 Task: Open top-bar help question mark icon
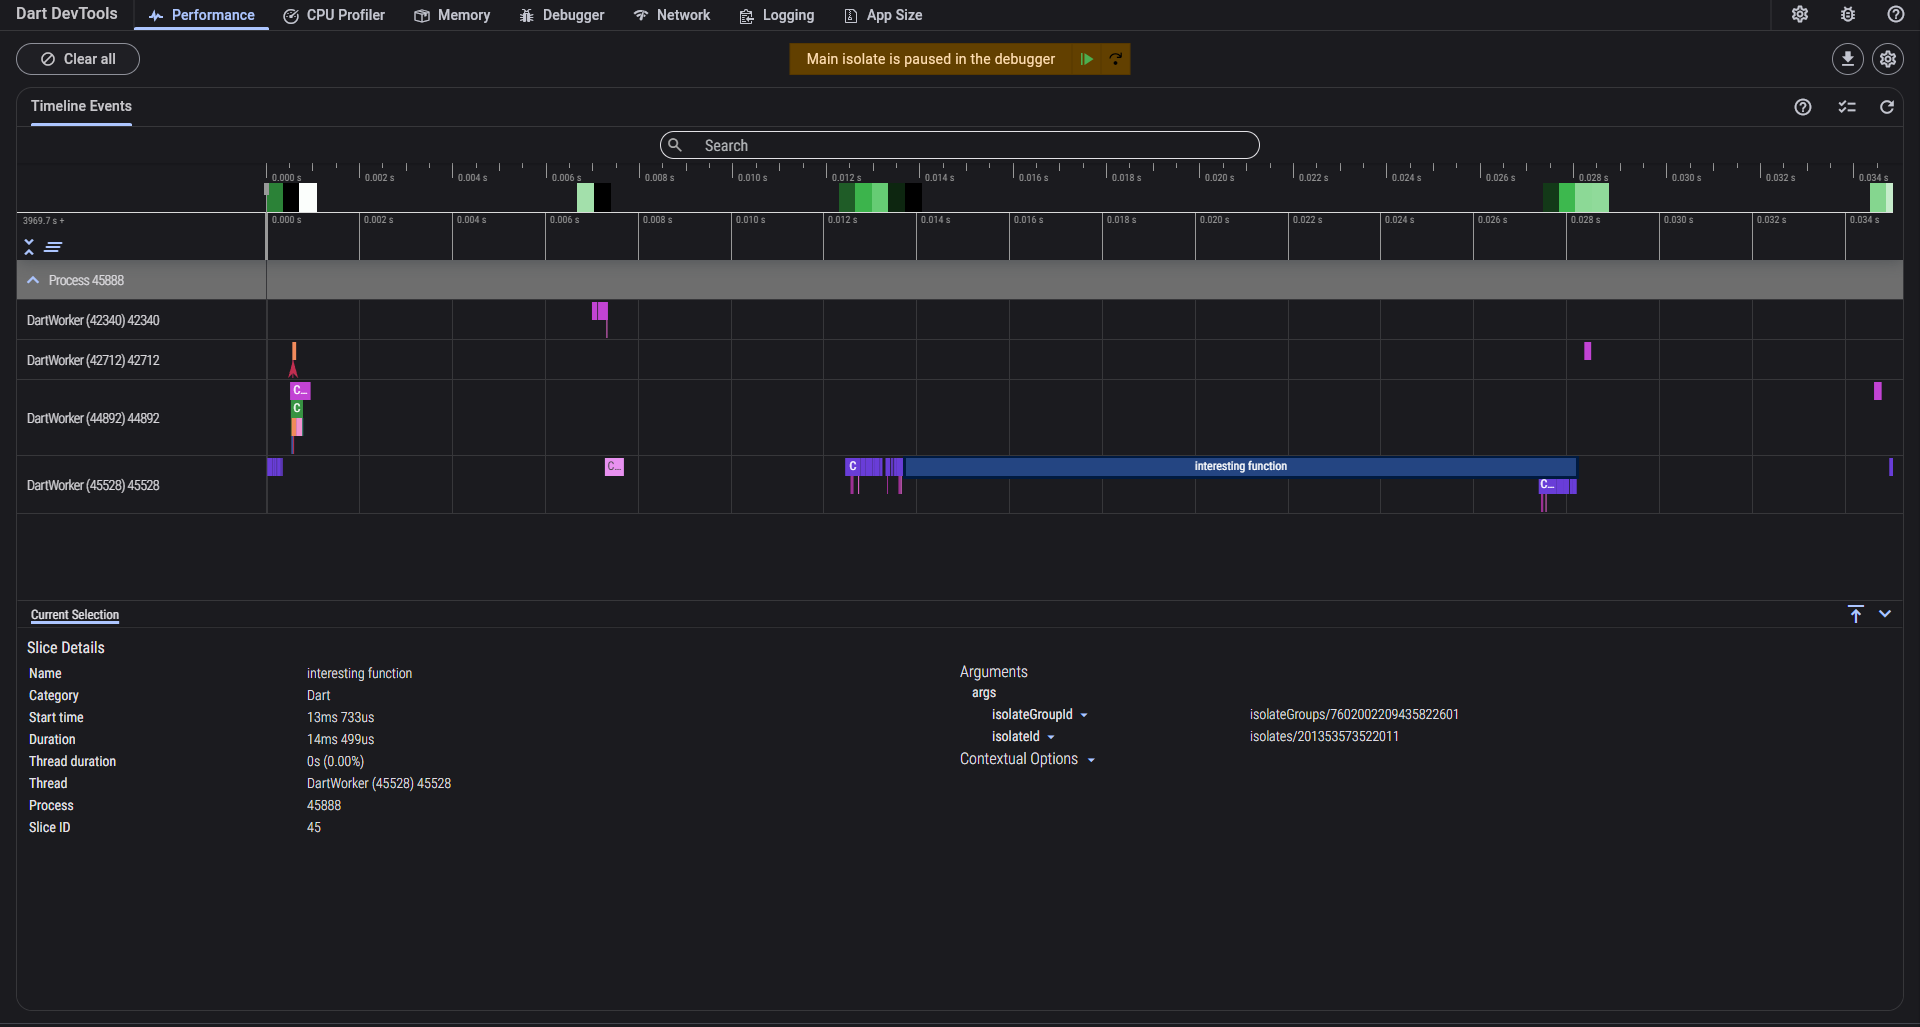(1896, 14)
